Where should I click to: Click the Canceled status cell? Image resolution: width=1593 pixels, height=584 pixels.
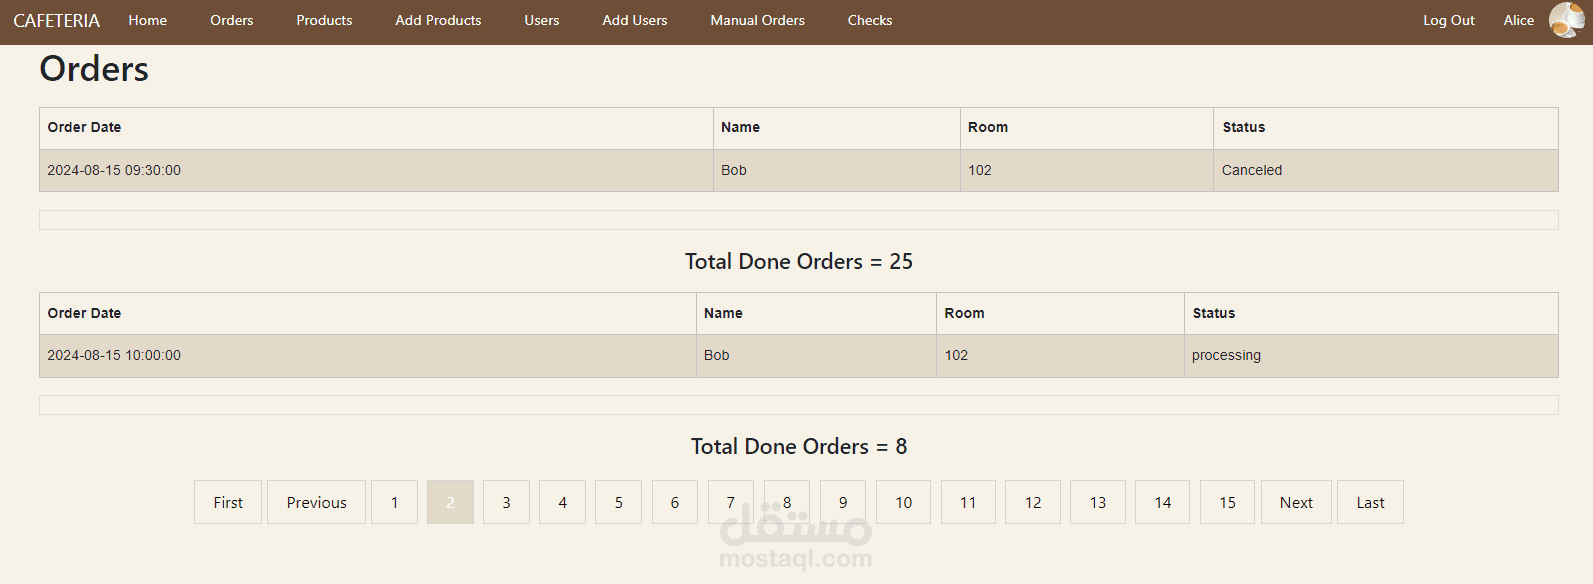pyautogui.click(x=1385, y=170)
